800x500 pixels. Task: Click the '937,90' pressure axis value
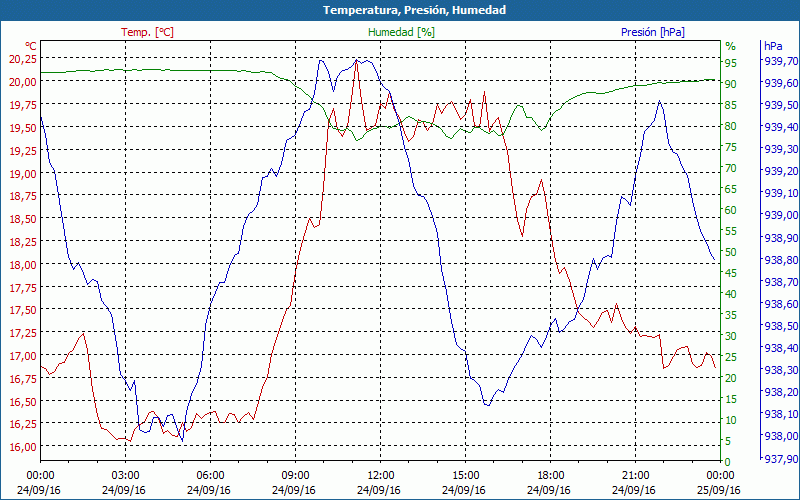click(x=780, y=458)
